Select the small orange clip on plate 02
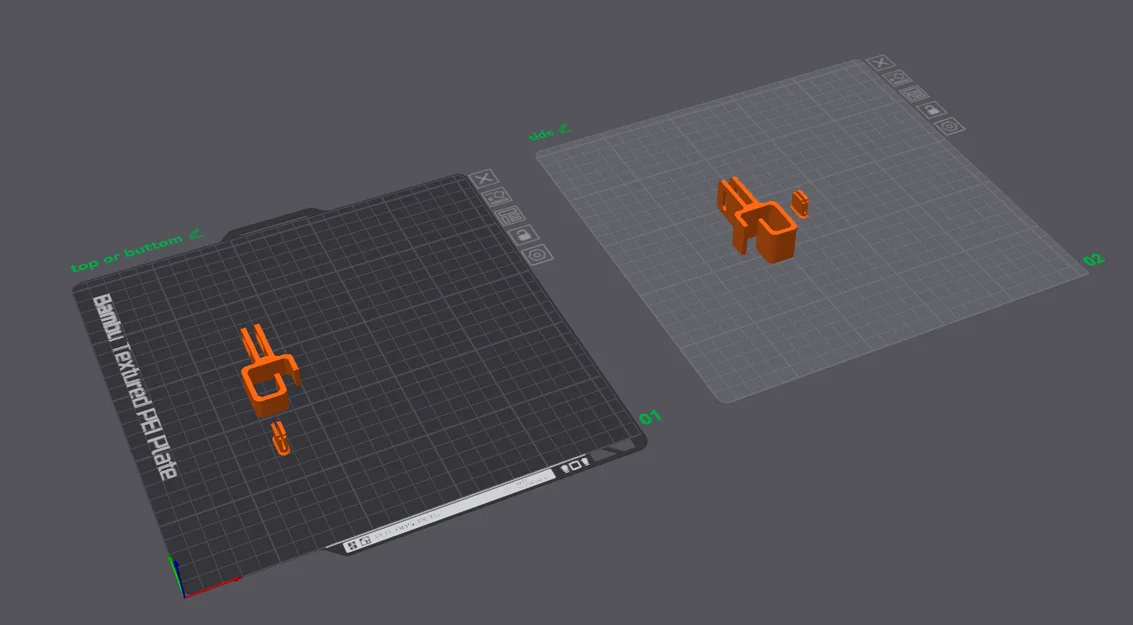 (x=800, y=203)
